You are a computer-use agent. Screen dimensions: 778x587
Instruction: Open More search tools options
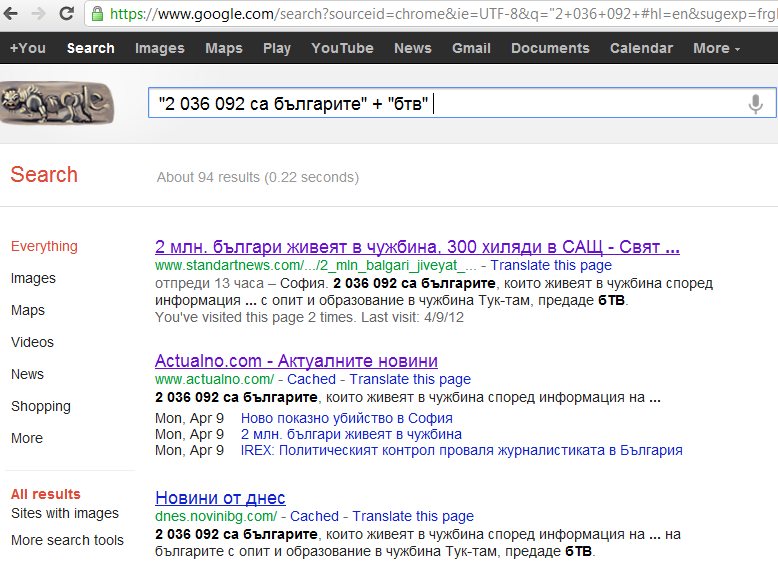click(67, 540)
